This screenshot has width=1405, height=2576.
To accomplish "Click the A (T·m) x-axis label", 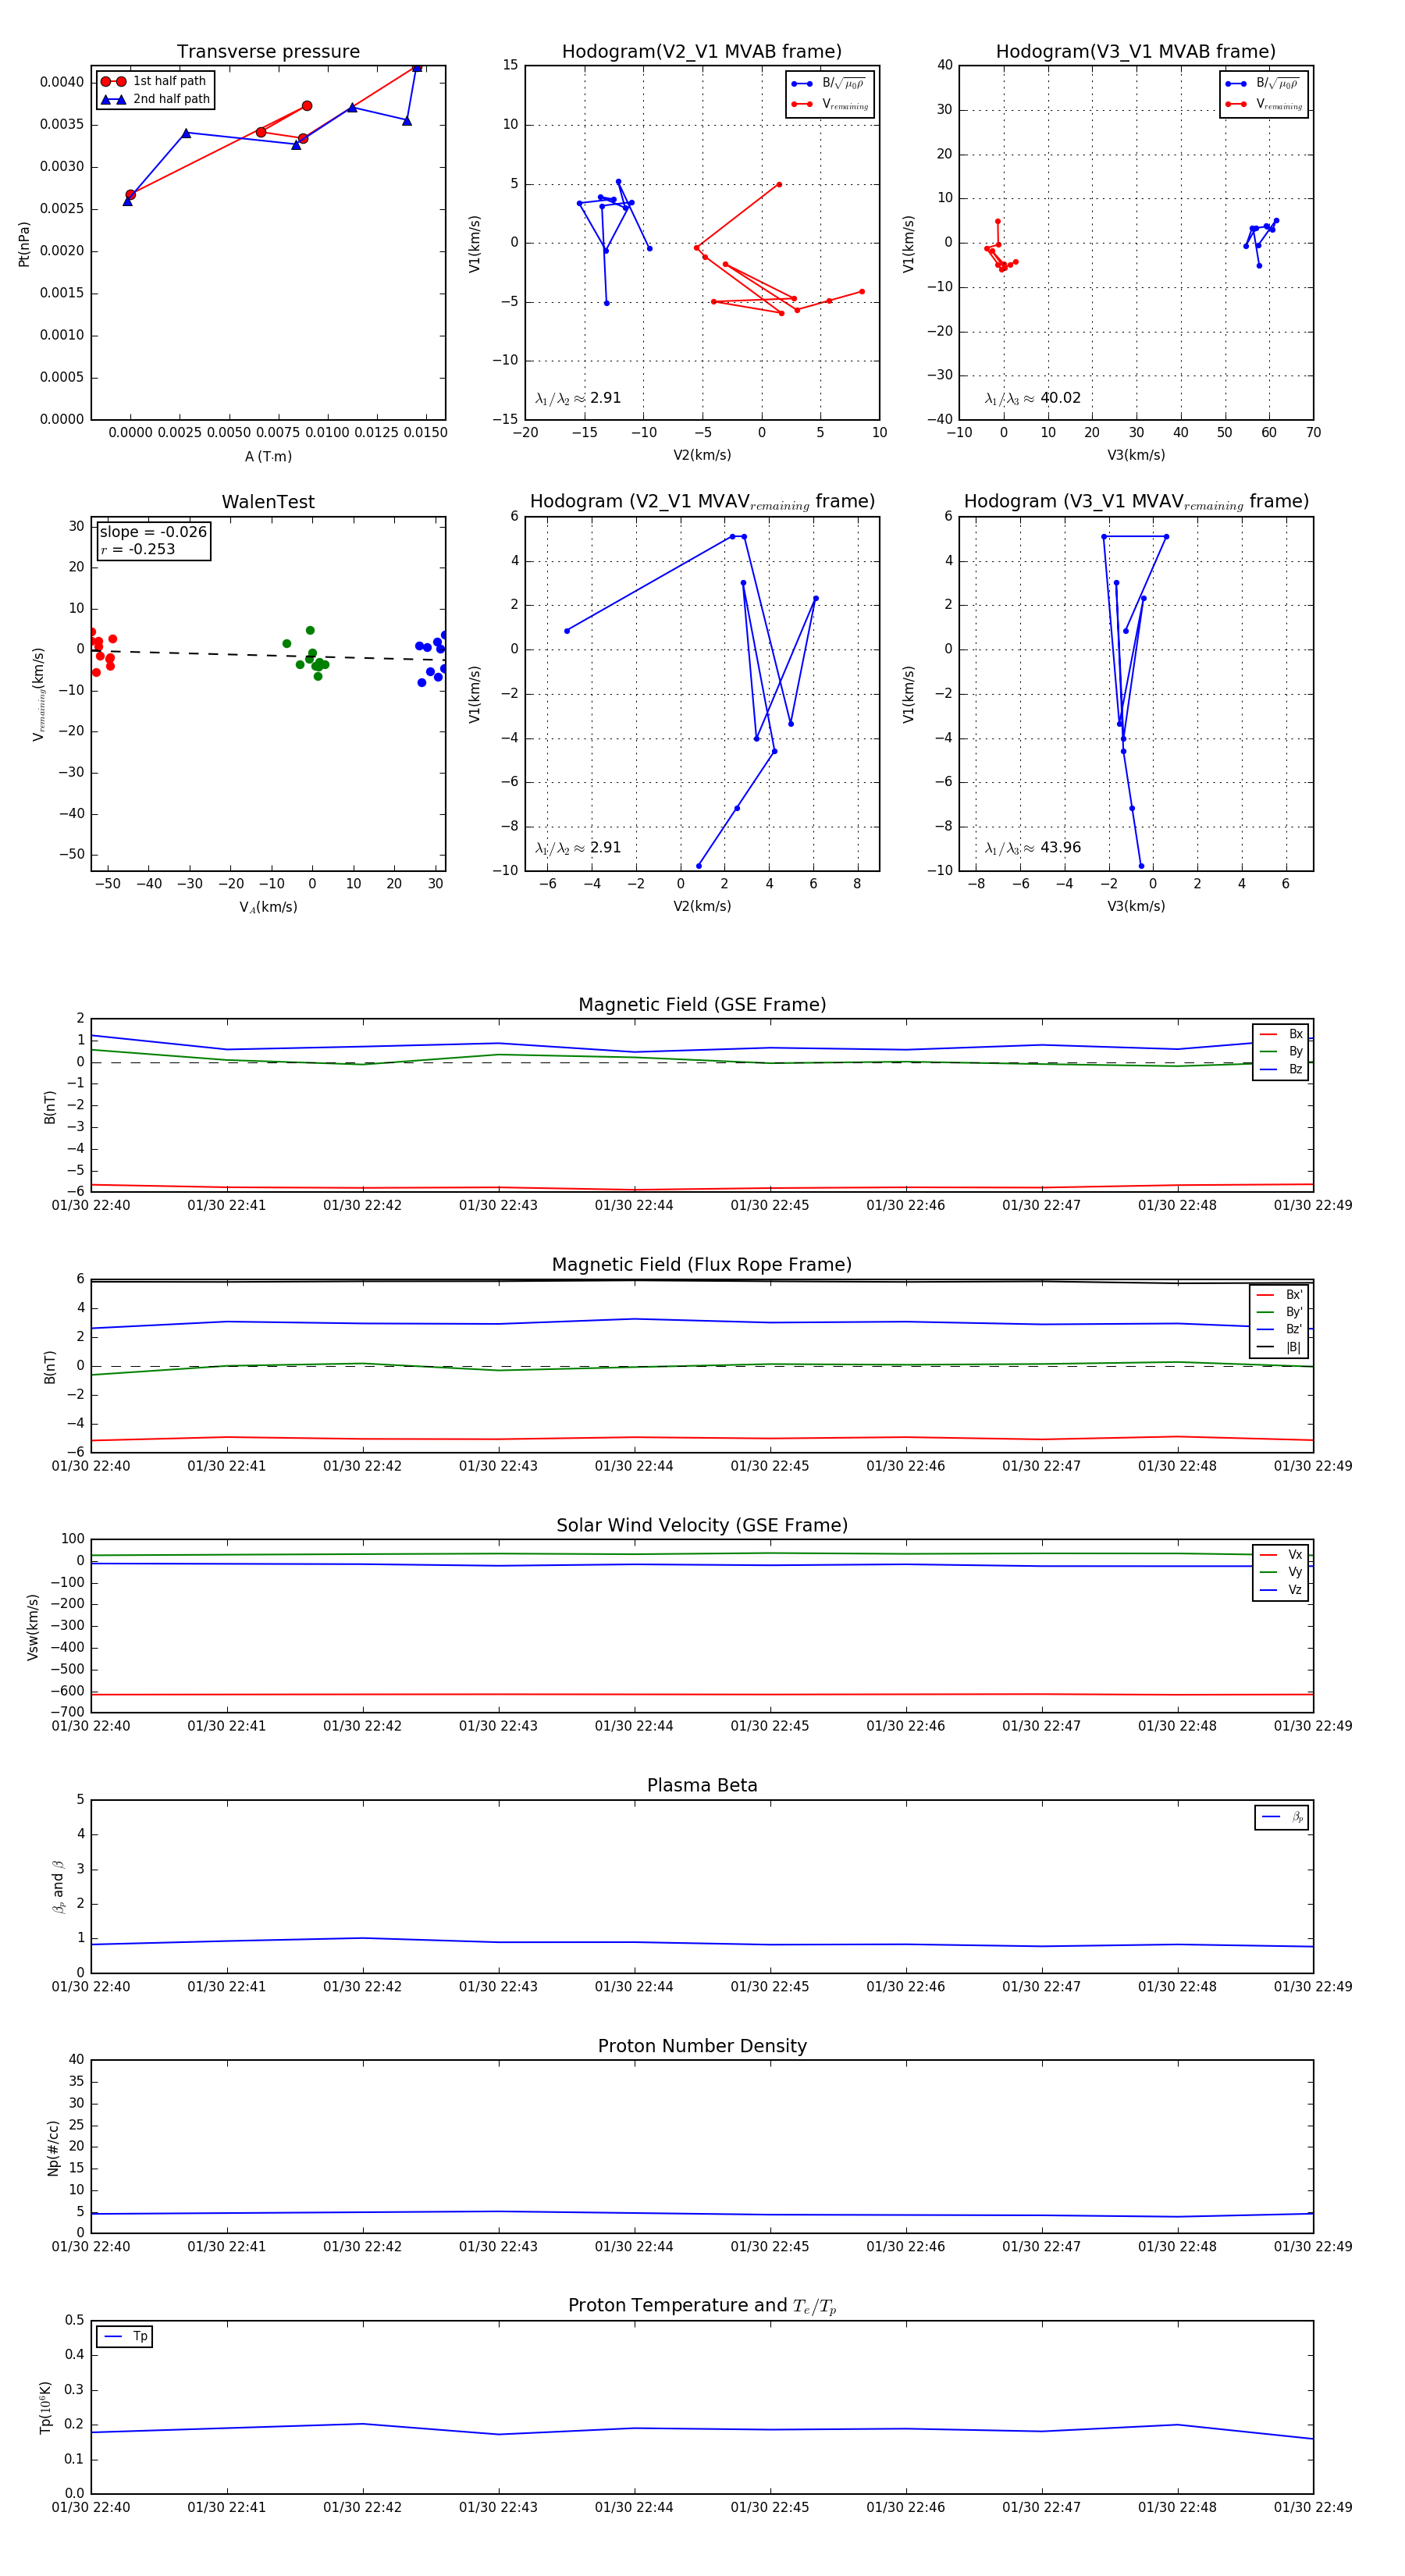I will coord(268,456).
